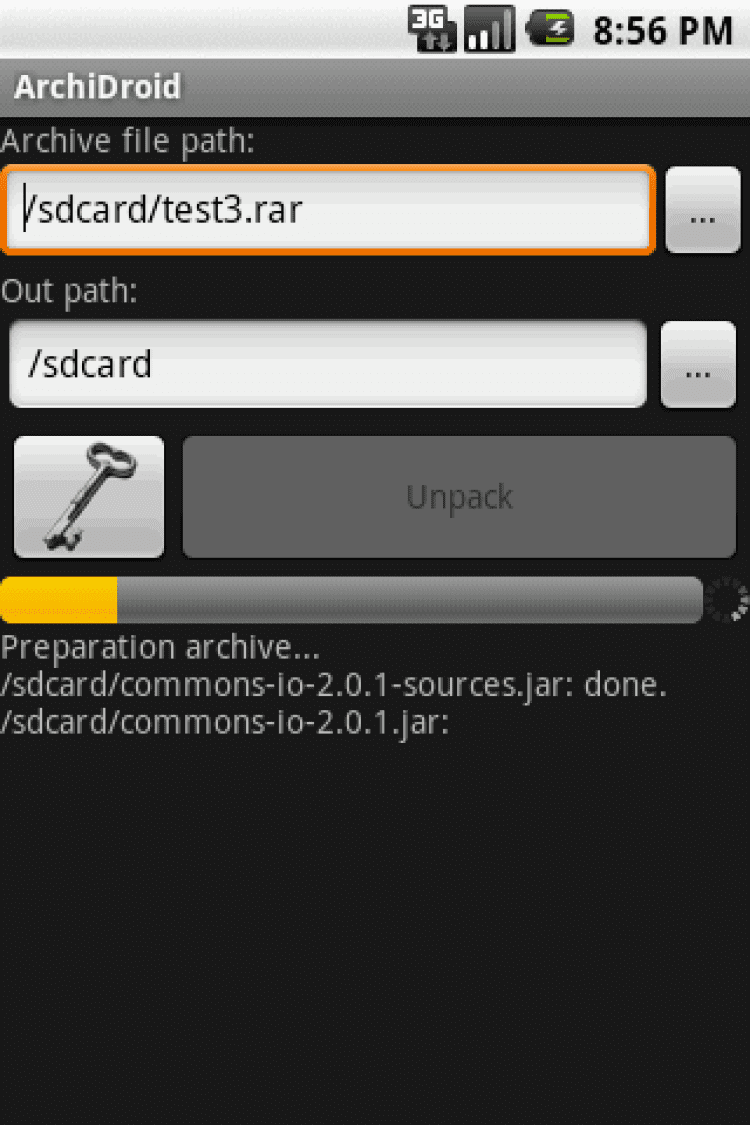The width and height of the screenshot is (750, 1125).
Task: Click the loading spinner beside progress bar
Action: [726, 599]
